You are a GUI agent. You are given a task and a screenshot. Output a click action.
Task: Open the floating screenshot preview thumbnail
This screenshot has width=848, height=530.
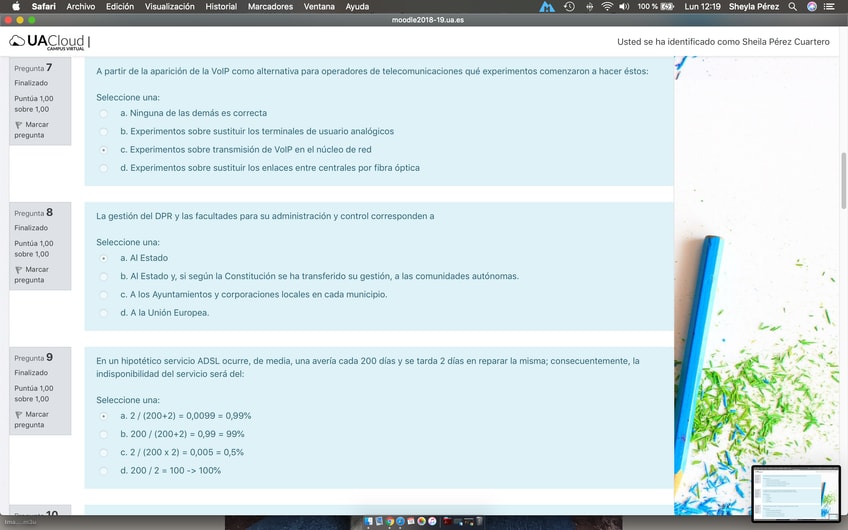pos(796,493)
